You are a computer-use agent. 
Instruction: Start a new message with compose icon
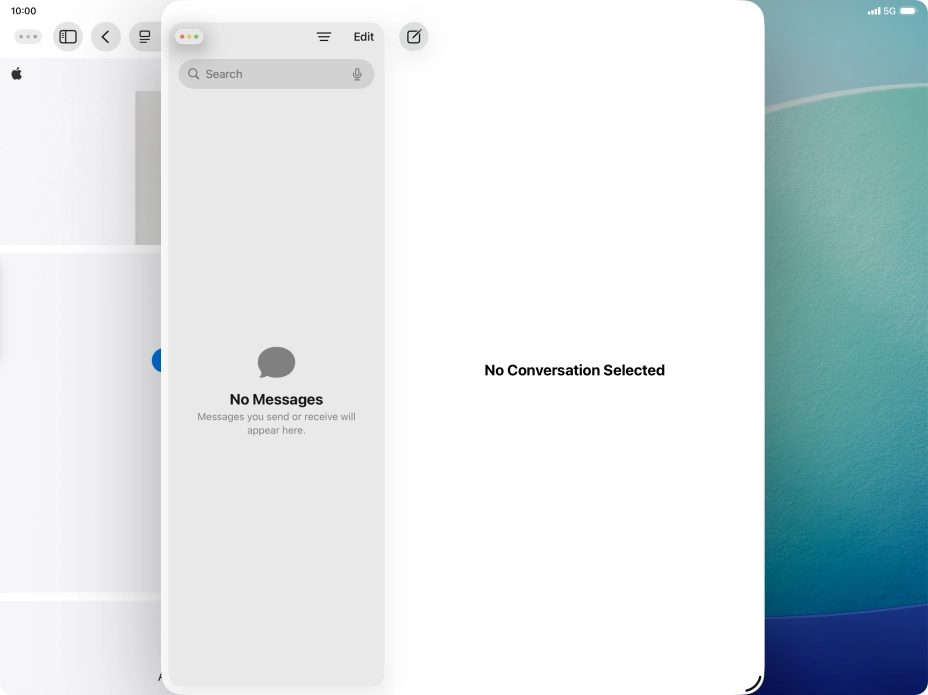413,36
